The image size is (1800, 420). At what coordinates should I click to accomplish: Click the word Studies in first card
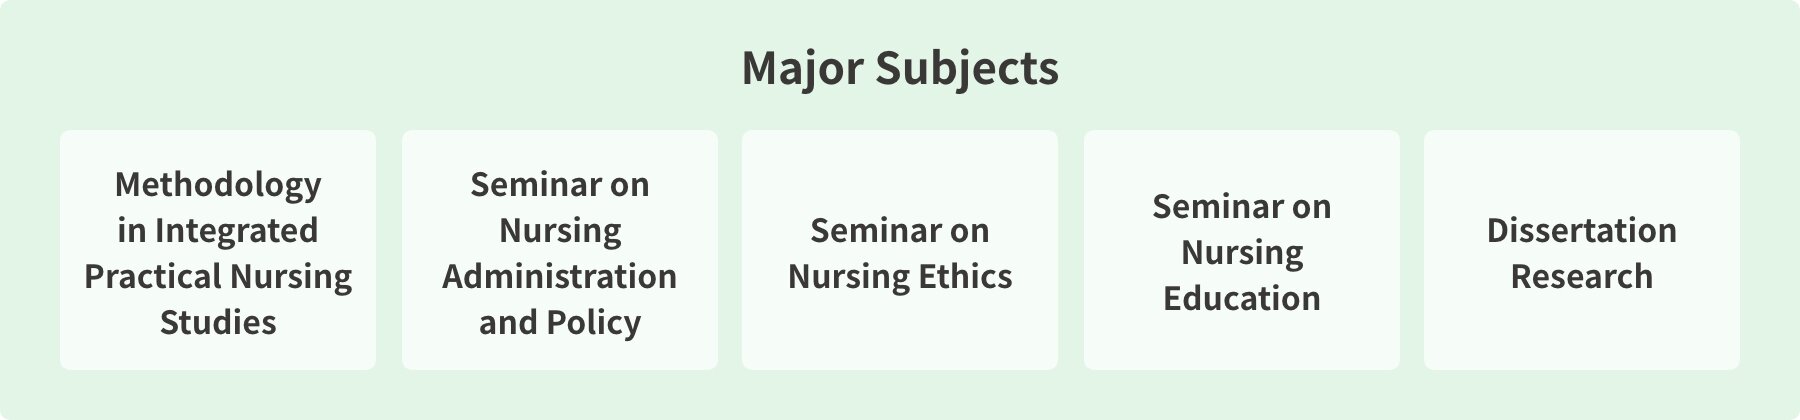(218, 322)
